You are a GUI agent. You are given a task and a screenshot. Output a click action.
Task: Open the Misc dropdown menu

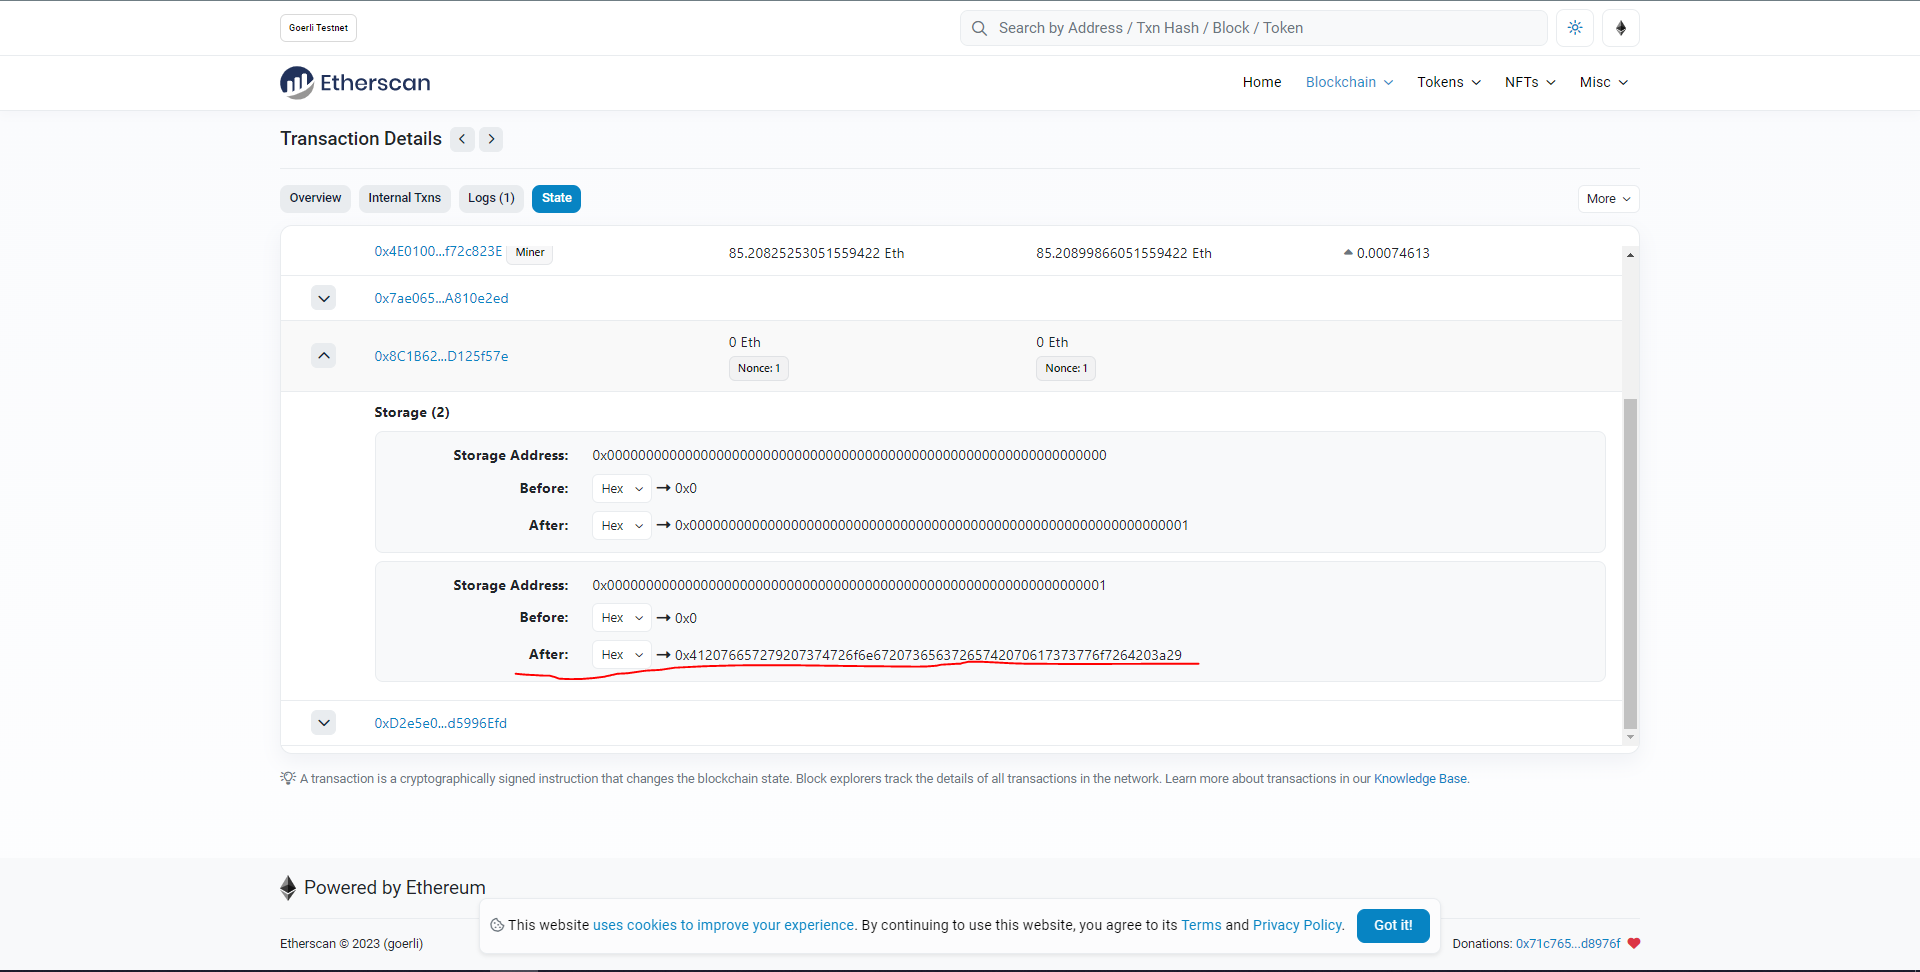pyautogui.click(x=1604, y=82)
